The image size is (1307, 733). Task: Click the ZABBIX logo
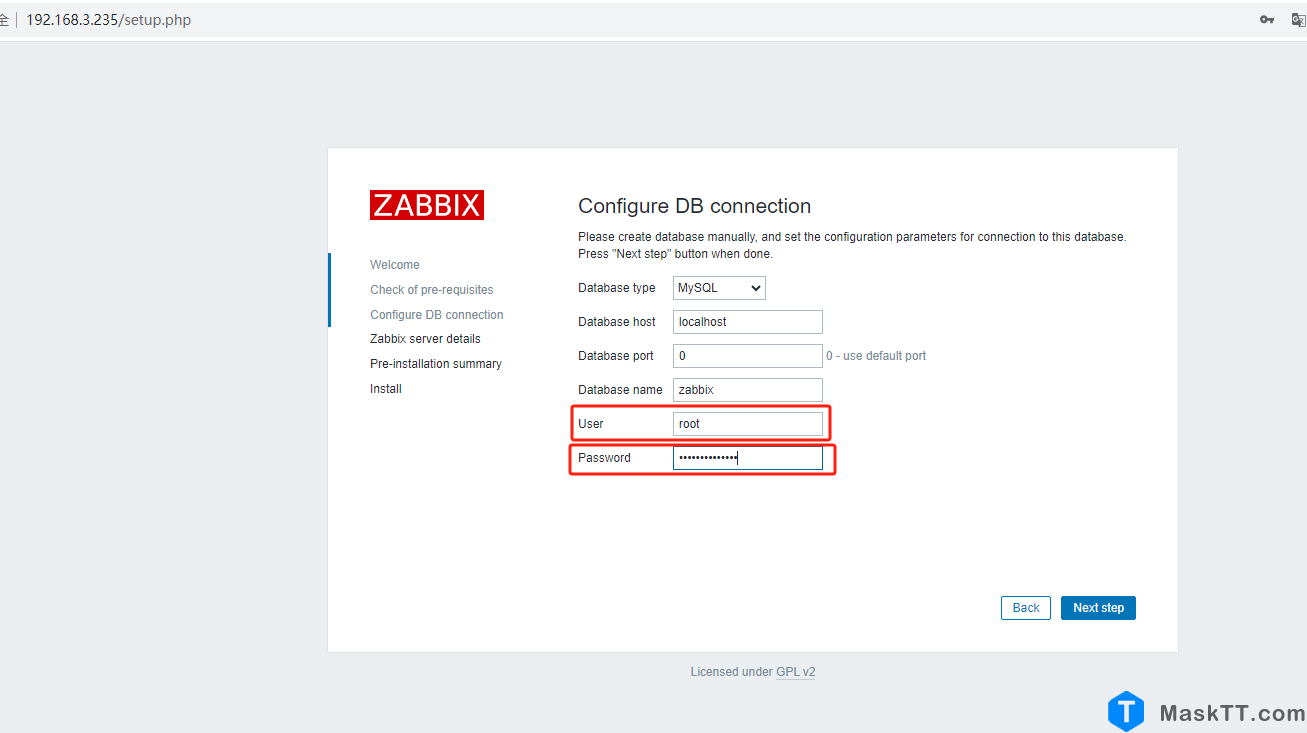(427, 205)
